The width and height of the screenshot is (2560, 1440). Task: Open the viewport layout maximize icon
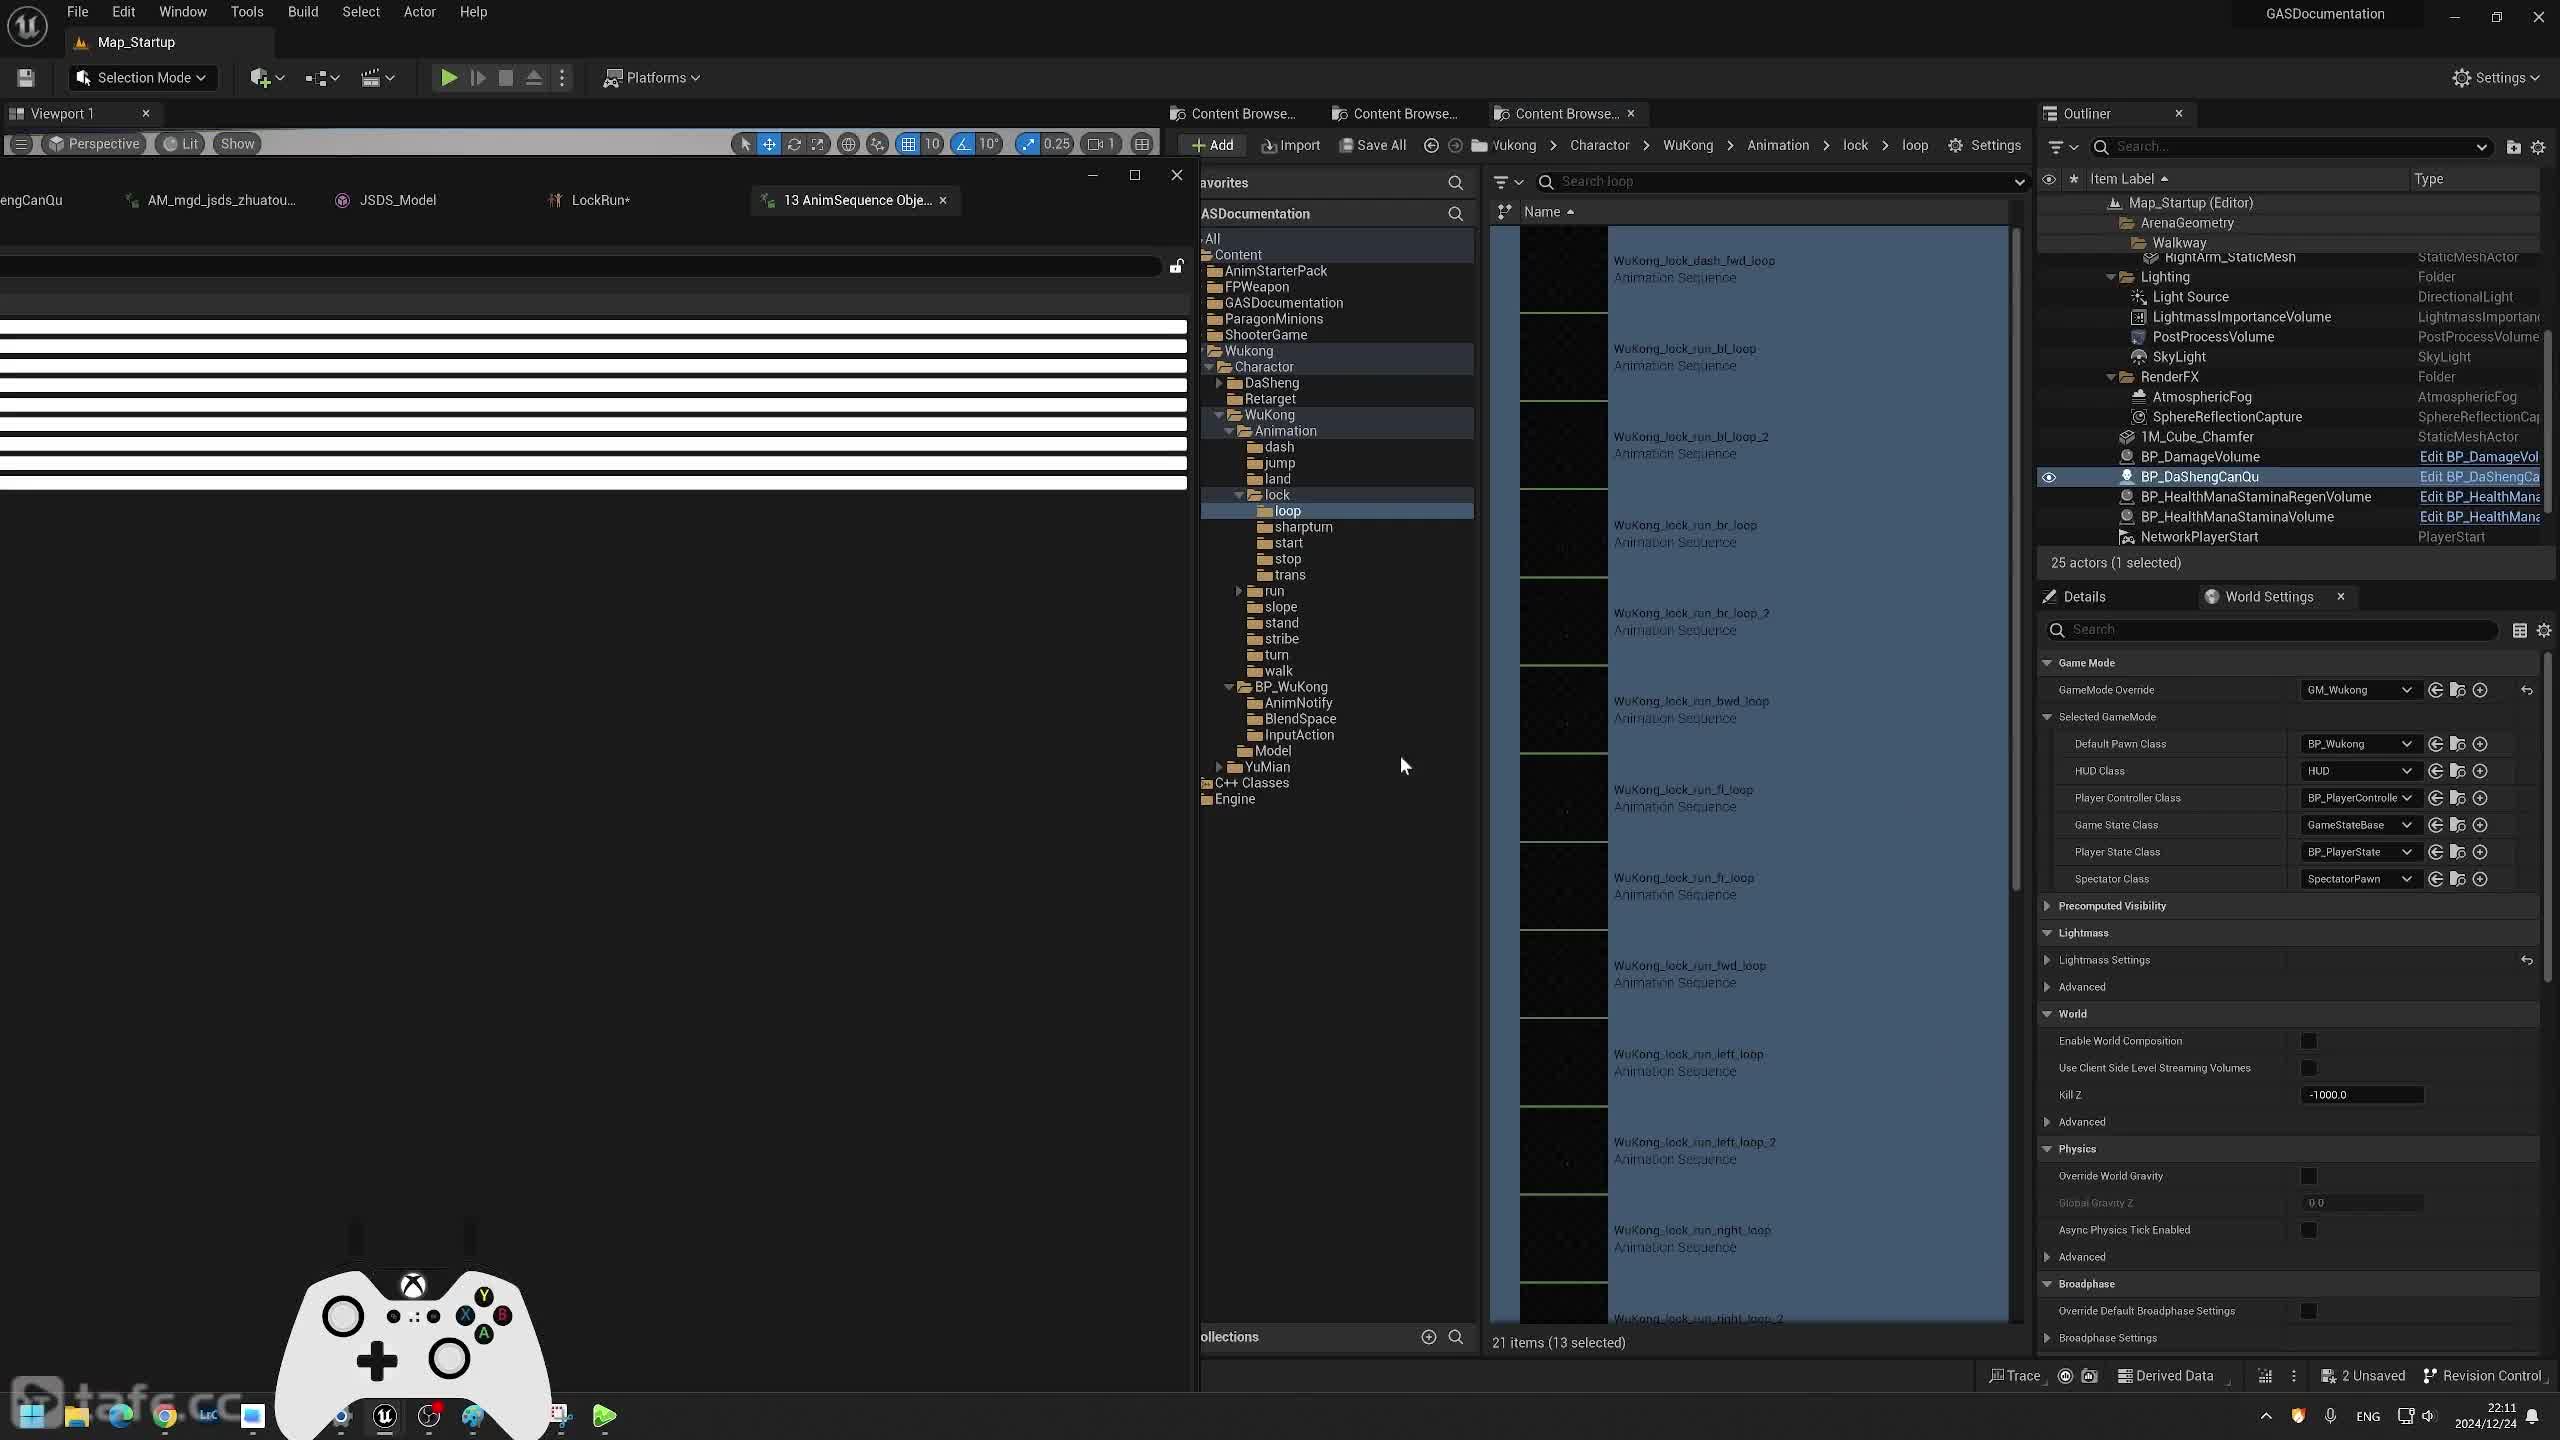[x=1142, y=144]
